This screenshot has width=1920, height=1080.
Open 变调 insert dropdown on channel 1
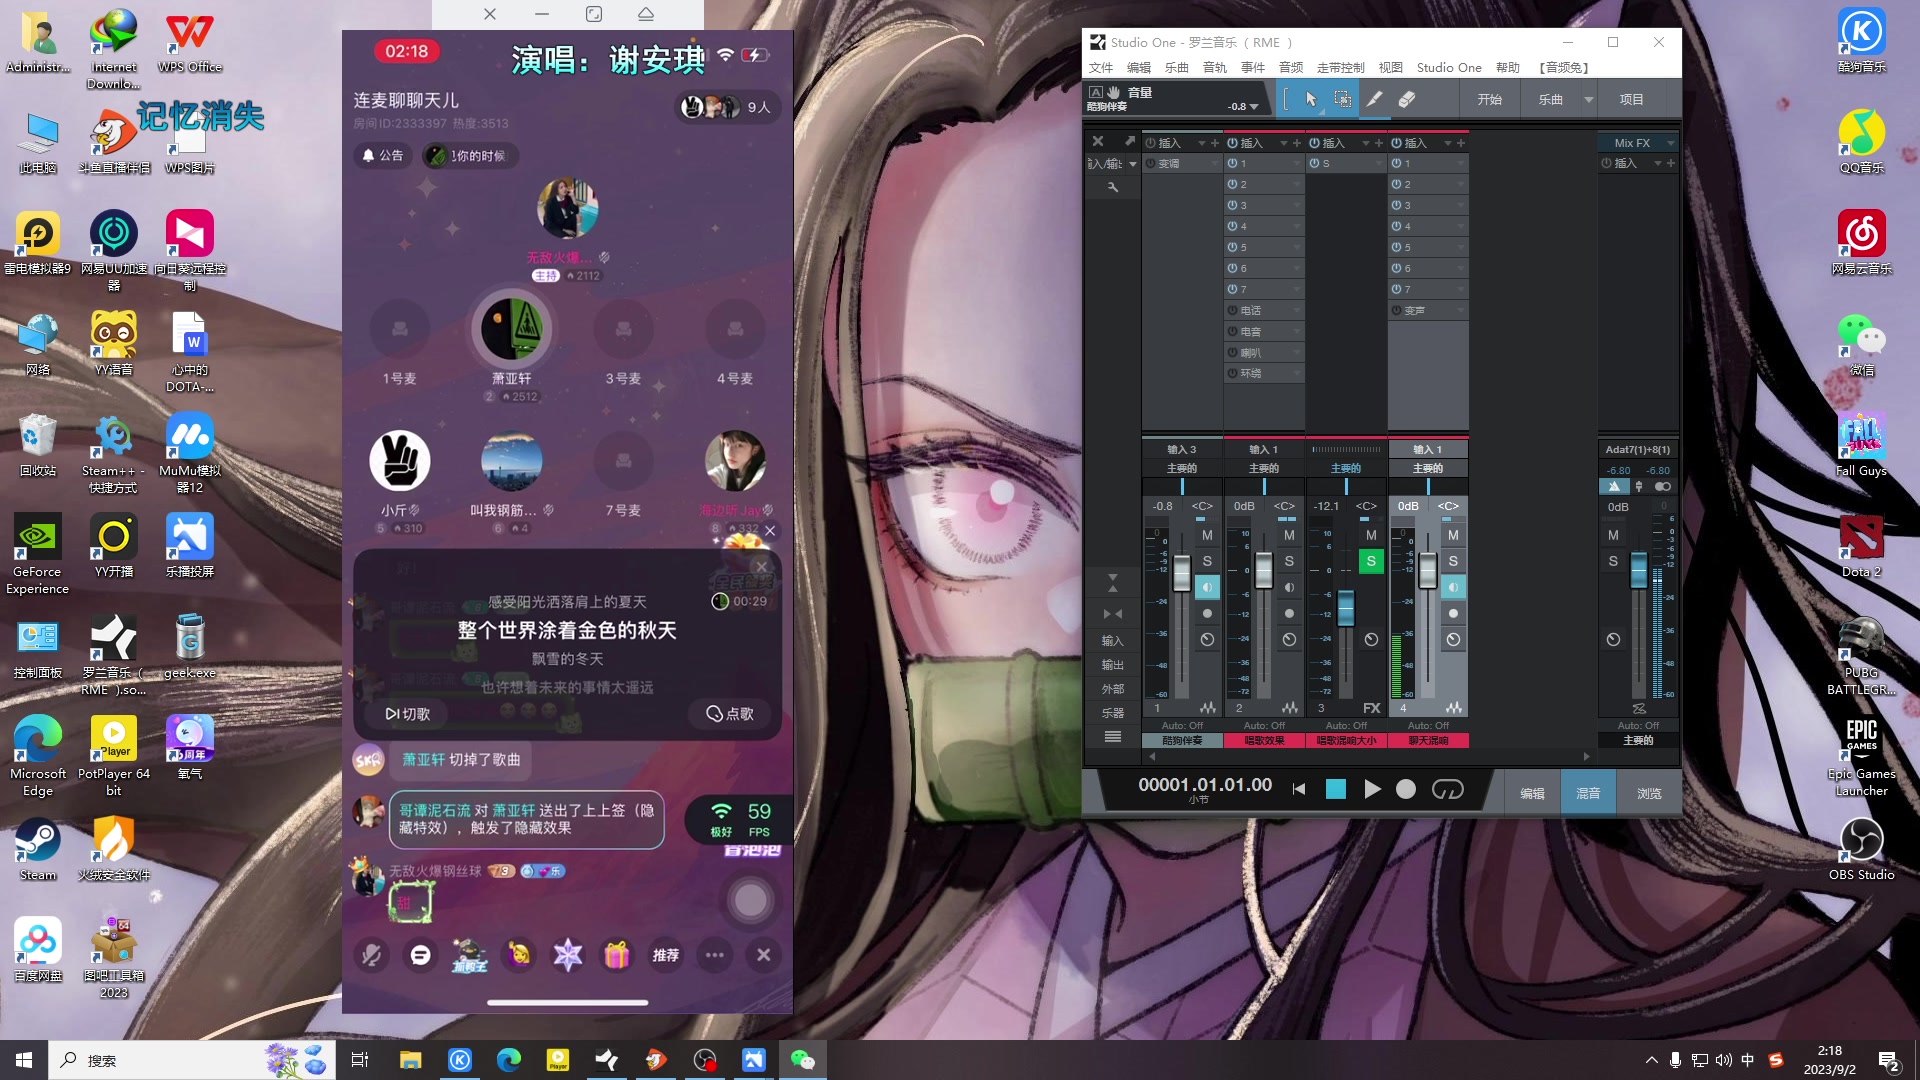(x=1215, y=163)
